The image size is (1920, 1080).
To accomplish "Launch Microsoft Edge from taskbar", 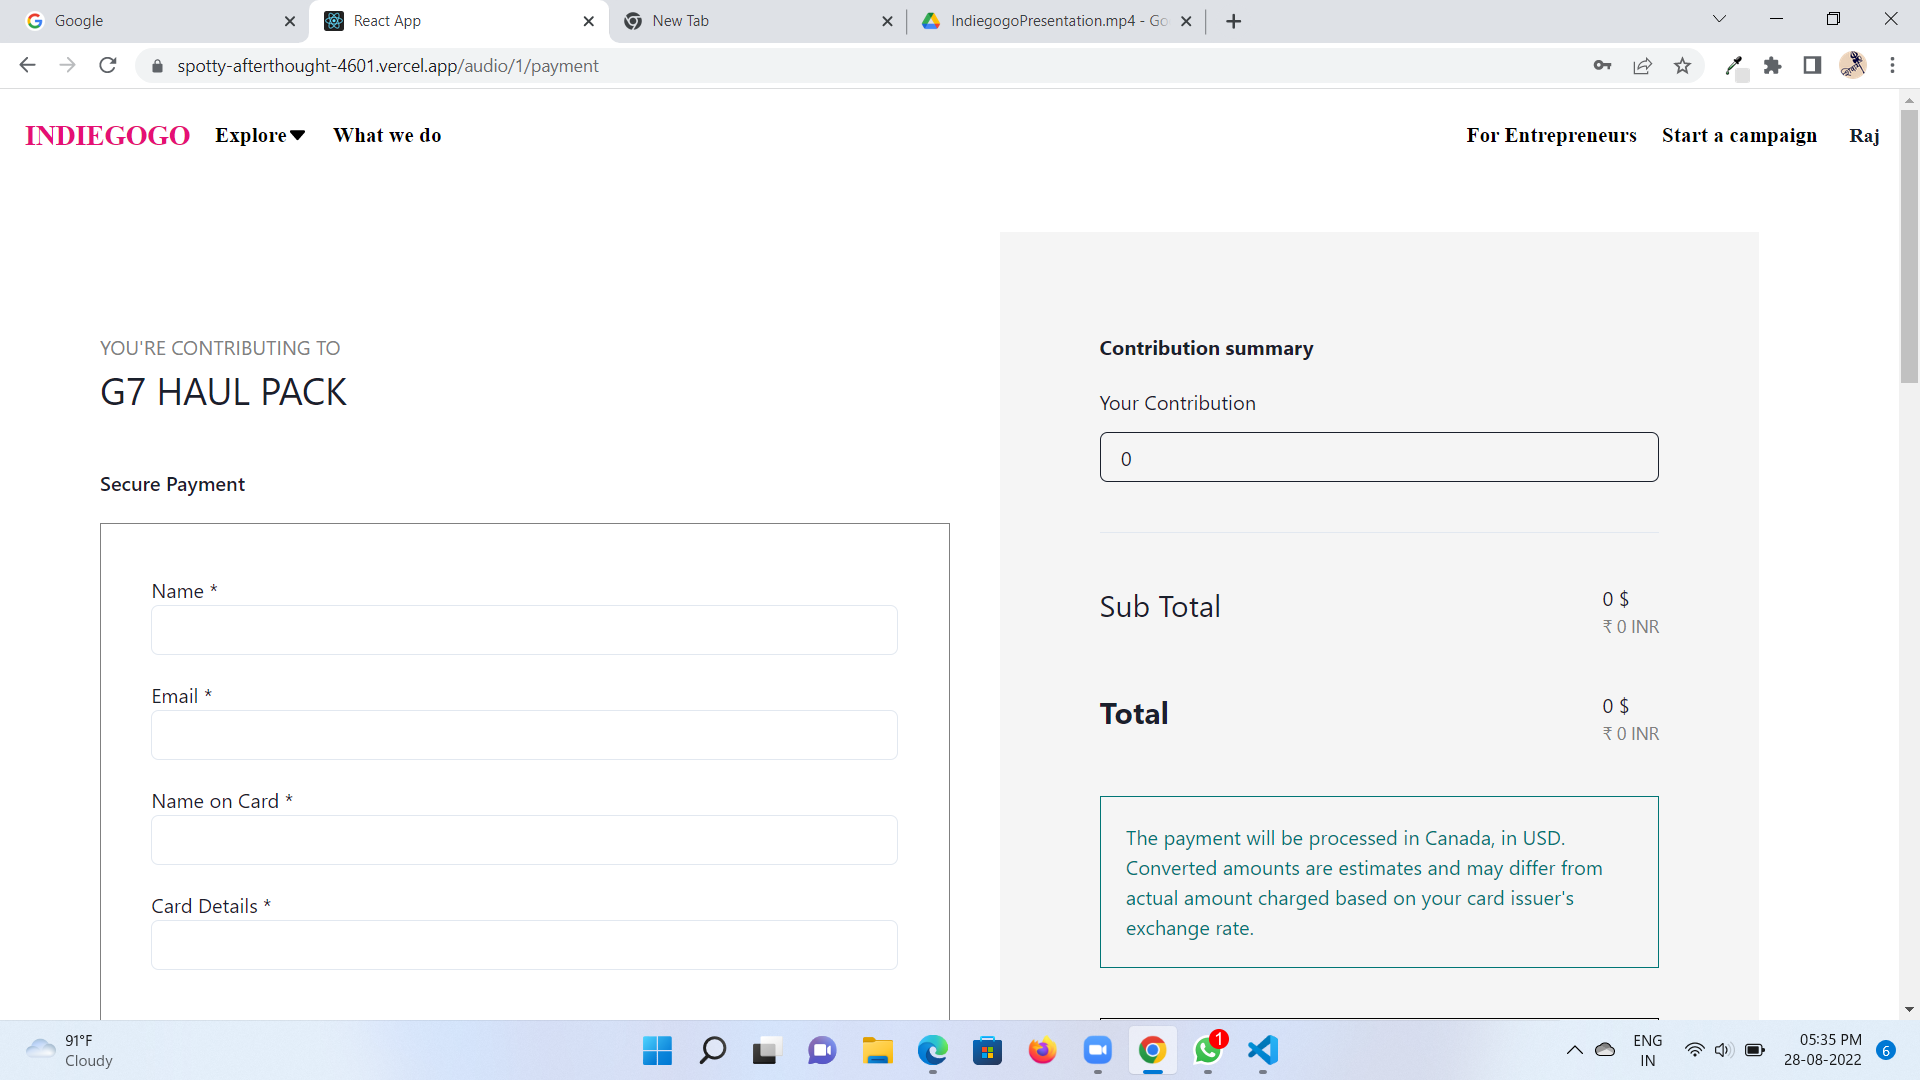I will 932,1050.
